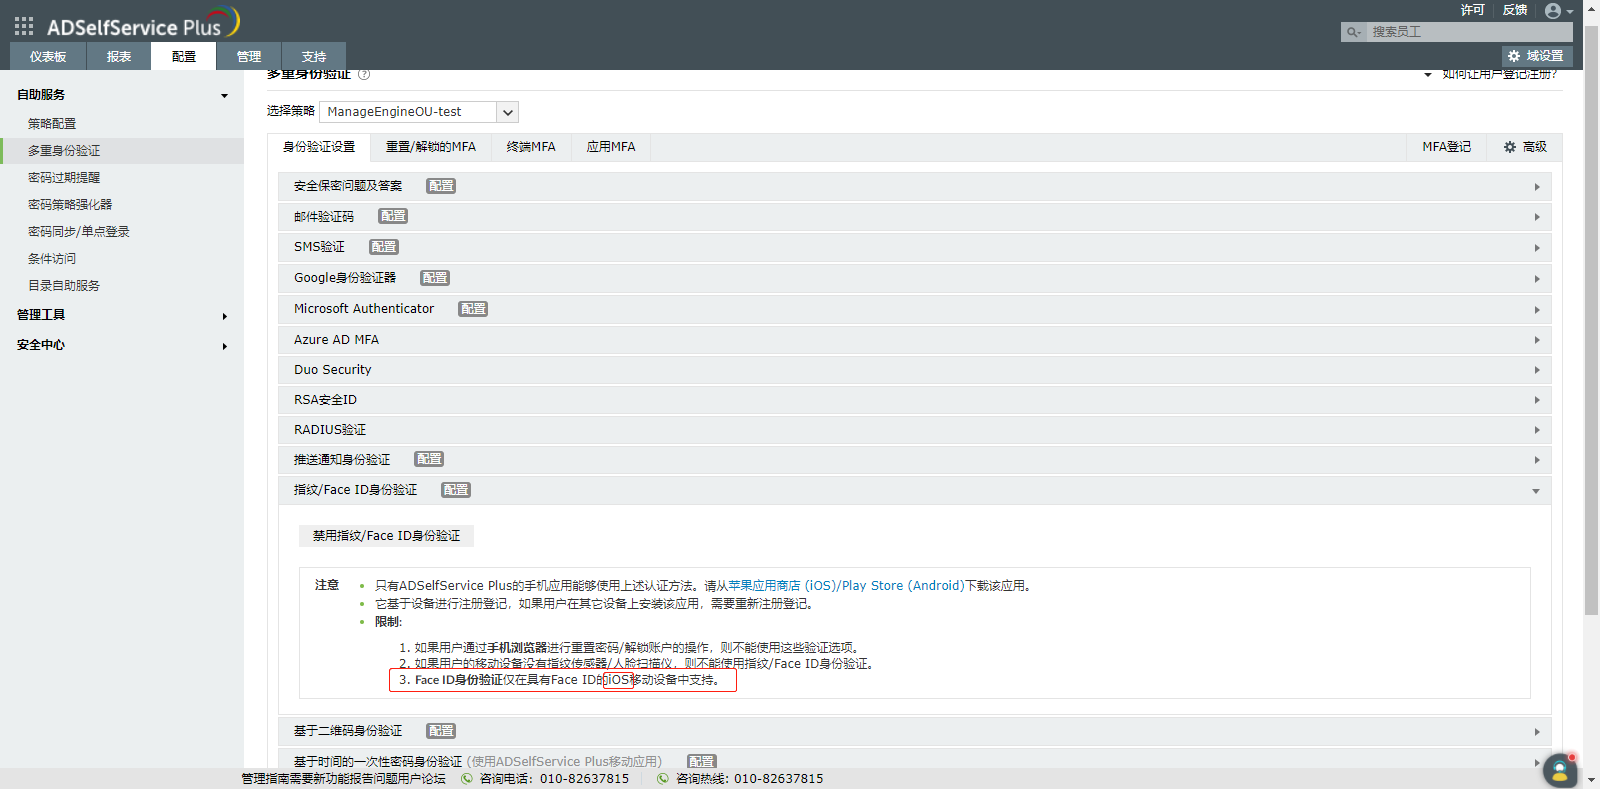The image size is (1600, 789).
Task: Click the 搜索员工 search field
Action: [1468, 32]
